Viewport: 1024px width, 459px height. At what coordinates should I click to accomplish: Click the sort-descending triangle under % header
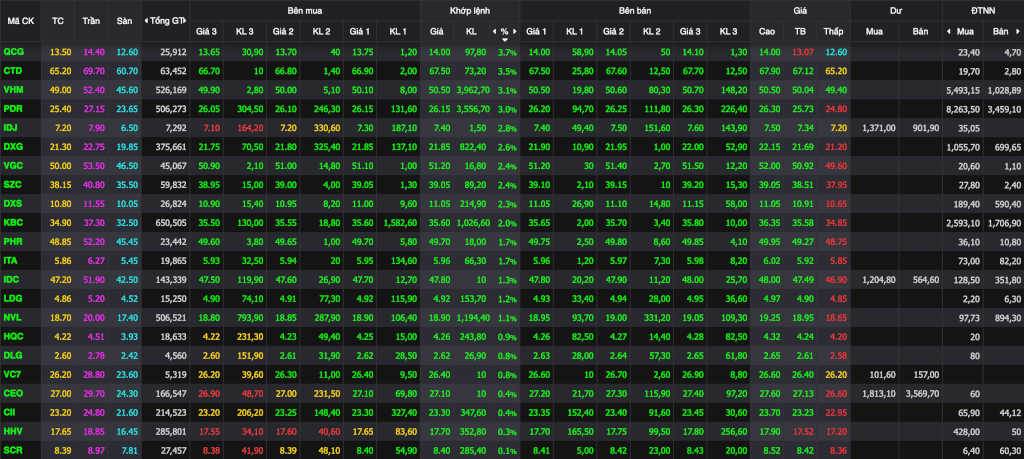[504, 39]
